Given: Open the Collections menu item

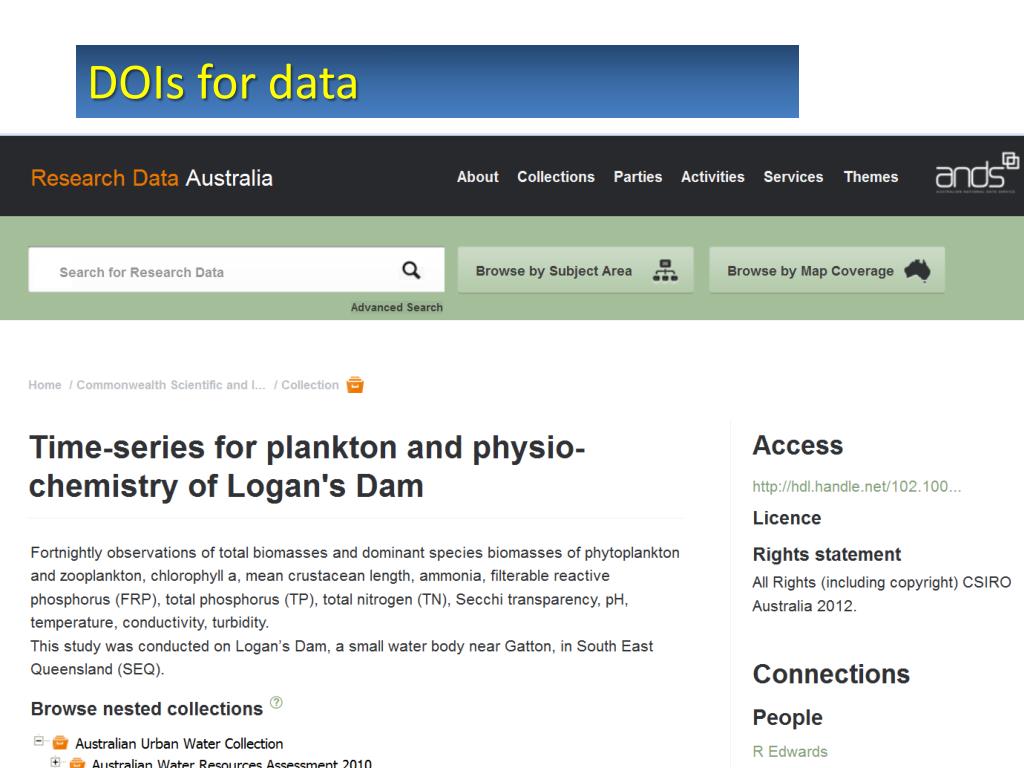Looking at the screenshot, I should [556, 177].
